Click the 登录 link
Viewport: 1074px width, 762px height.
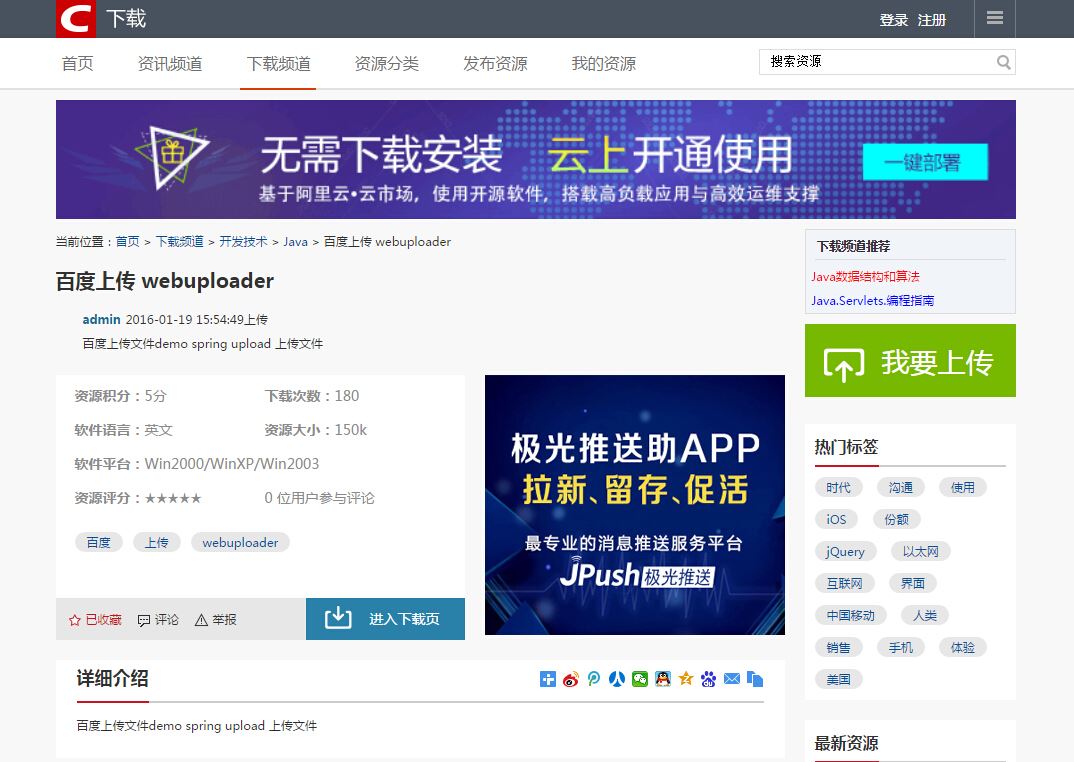[893, 20]
